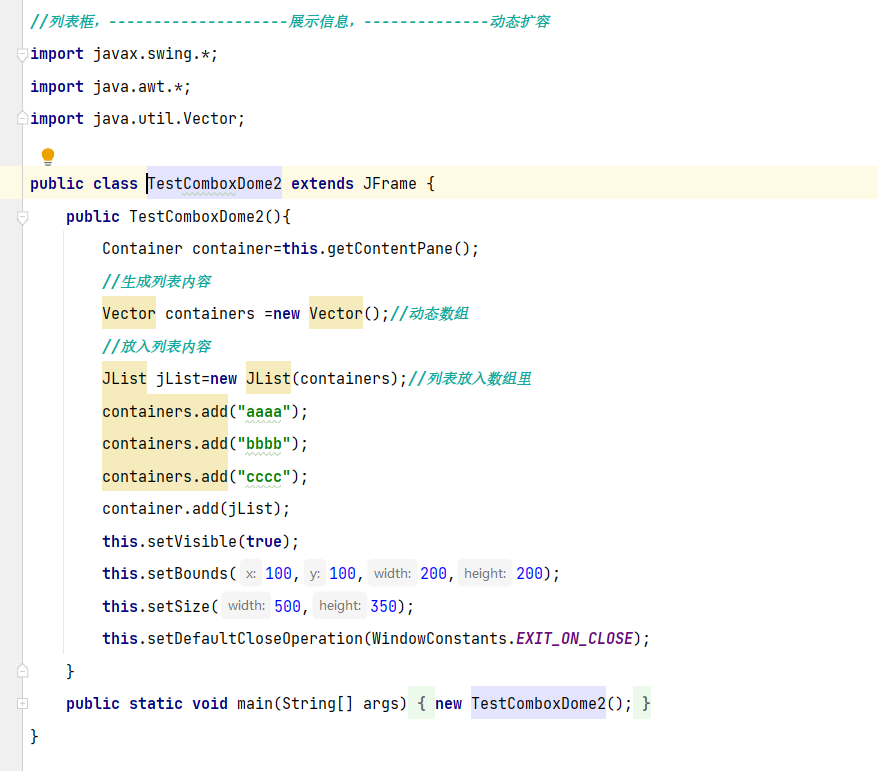Click the setVisible(true) call

[x=218, y=541]
